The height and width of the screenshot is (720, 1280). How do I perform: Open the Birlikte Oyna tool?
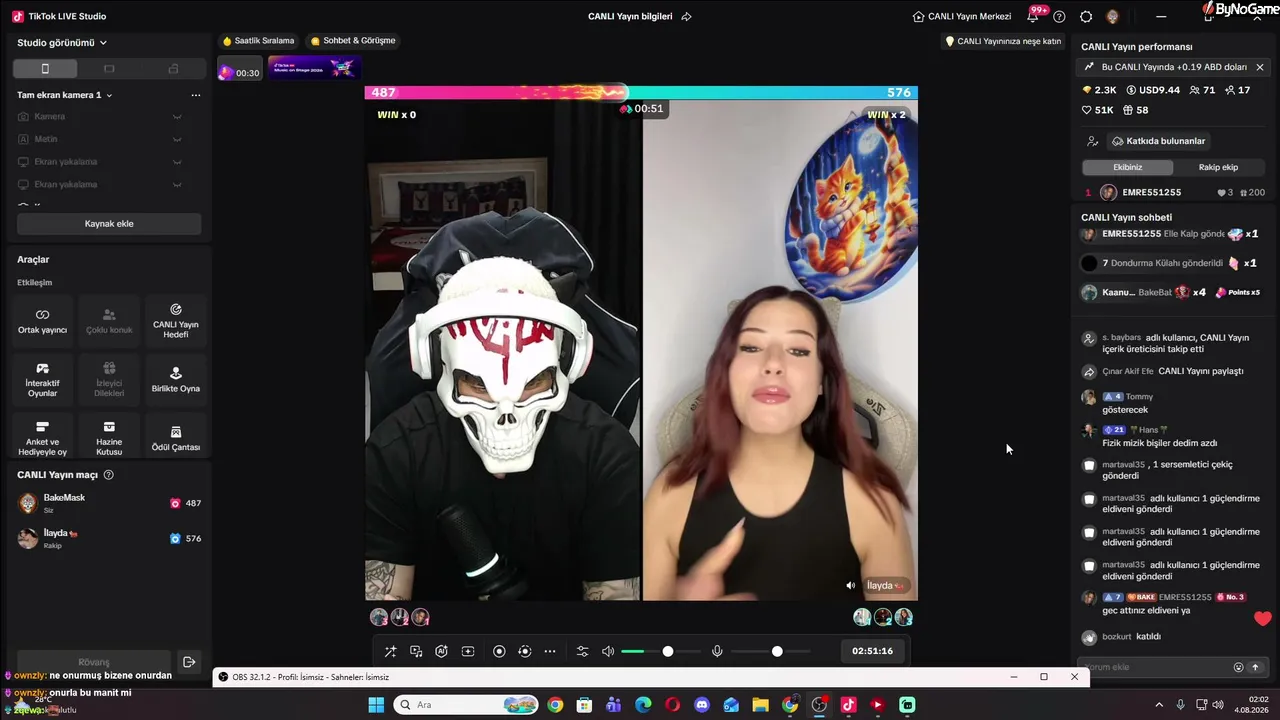tap(176, 380)
